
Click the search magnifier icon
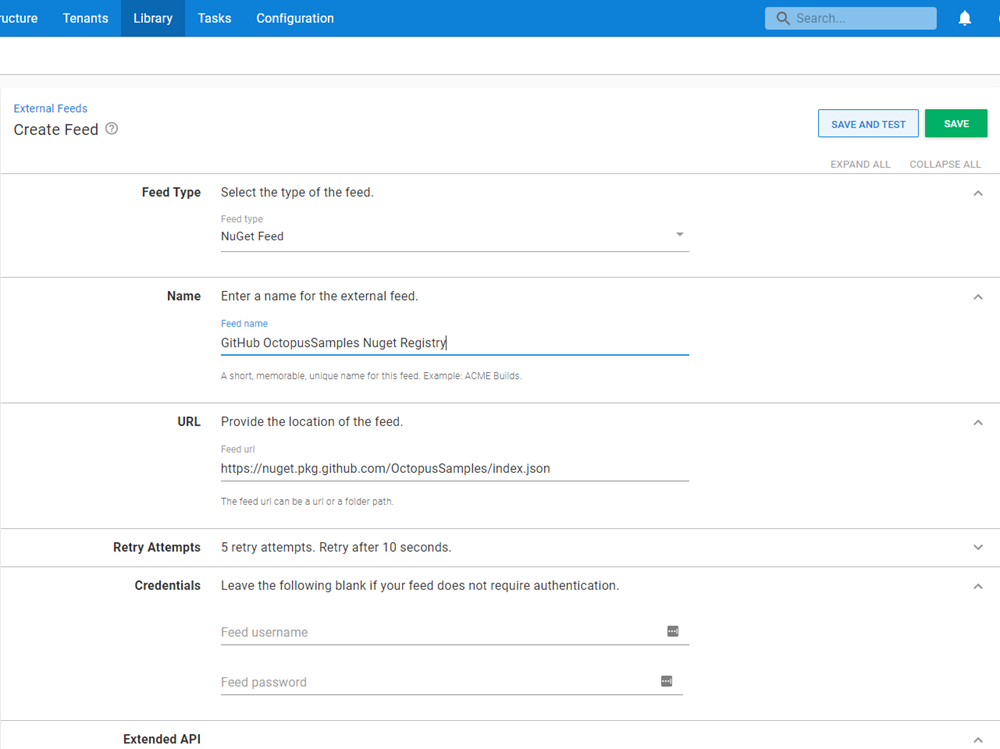pos(782,18)
